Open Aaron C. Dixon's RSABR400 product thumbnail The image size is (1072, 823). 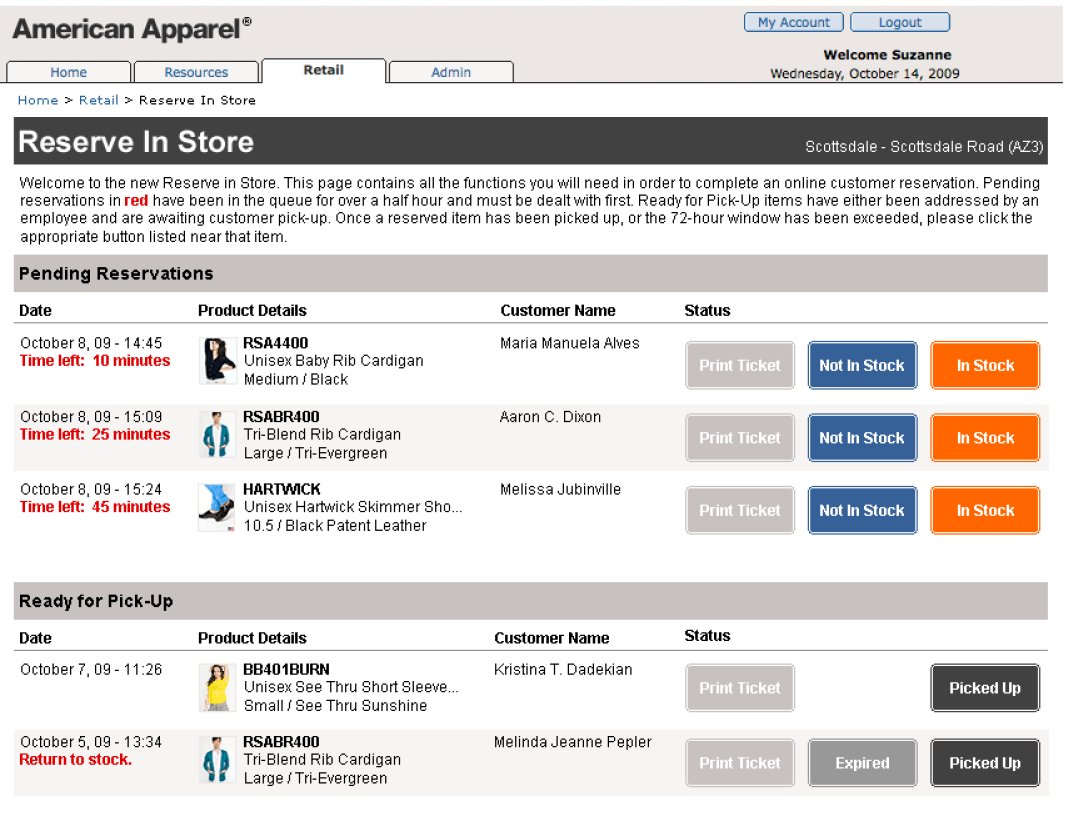[x=217, y=434]
